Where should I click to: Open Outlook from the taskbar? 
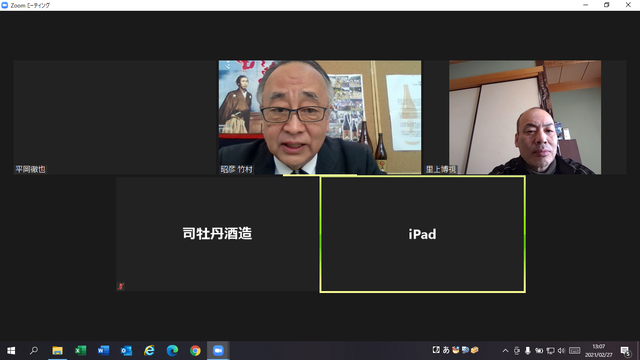click(127, 351)
